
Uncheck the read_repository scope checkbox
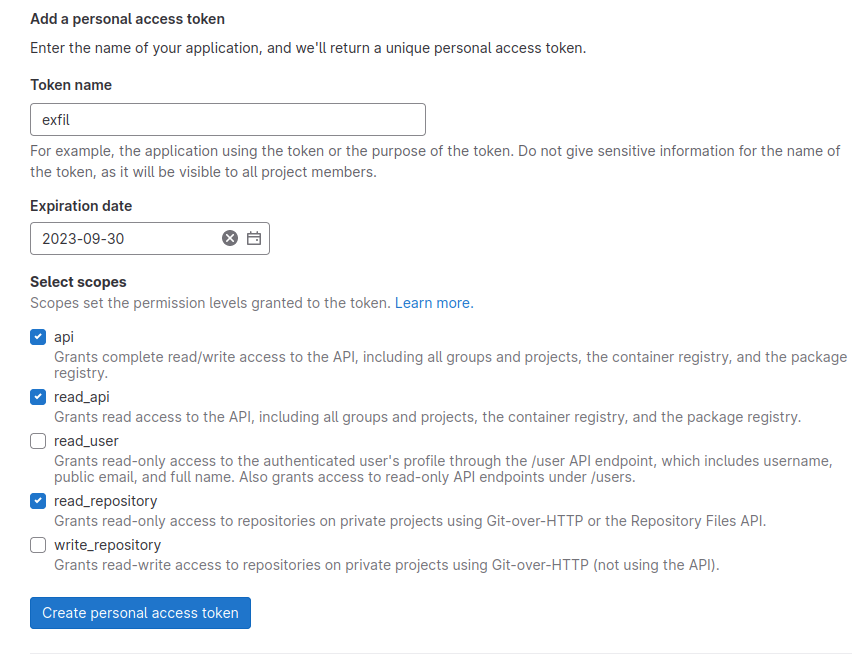coord(38,501)
